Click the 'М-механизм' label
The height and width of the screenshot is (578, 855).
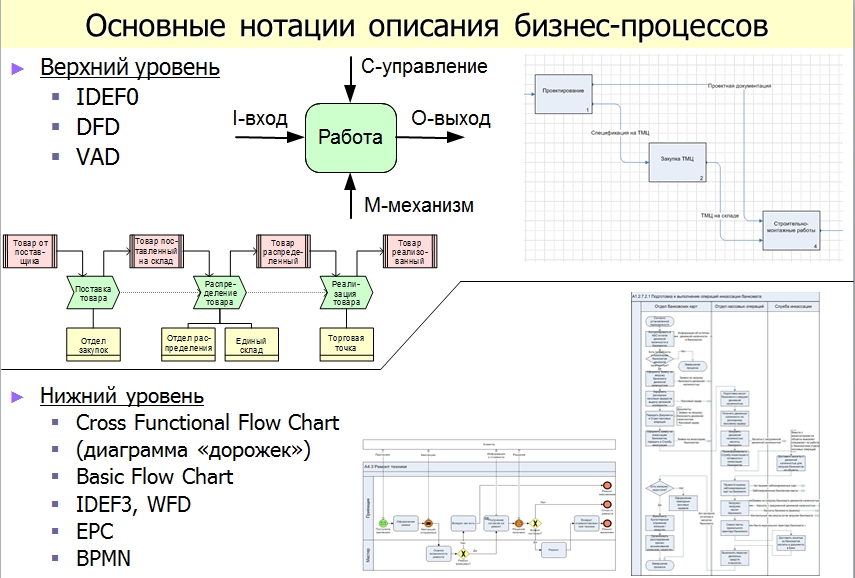(x=419, y=205)
